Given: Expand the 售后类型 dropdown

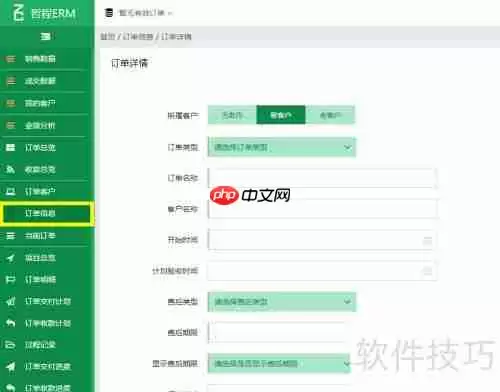Looking at the screenshot, I should [x=282, y=302].
